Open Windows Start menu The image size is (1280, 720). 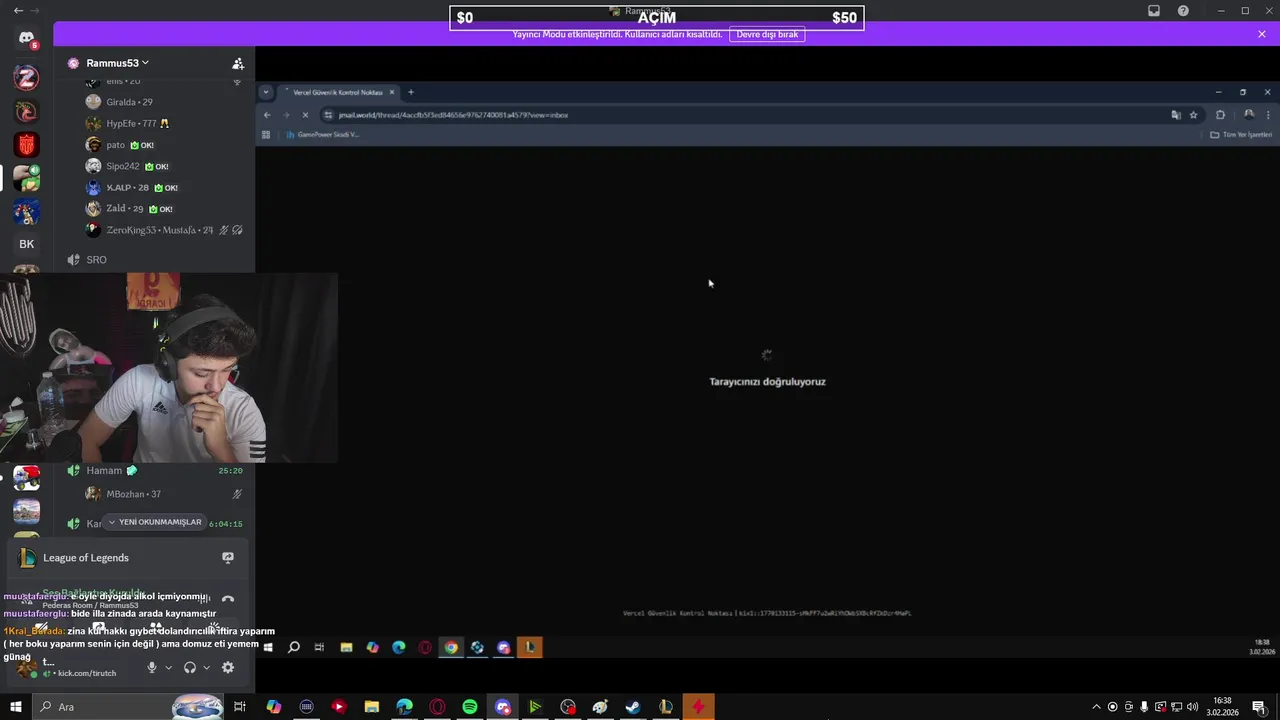point(15,707)
